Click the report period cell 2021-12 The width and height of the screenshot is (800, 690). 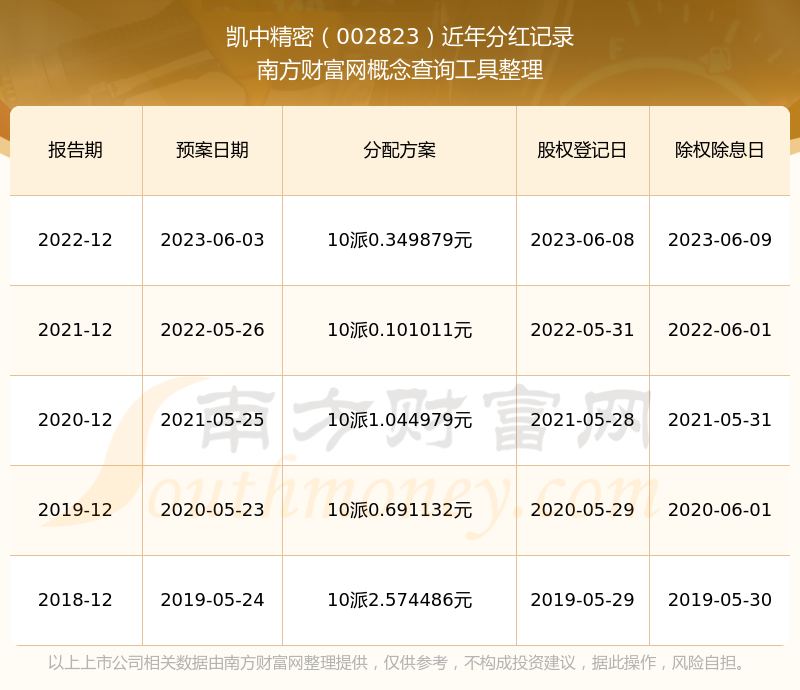click(x=76, y=330)
